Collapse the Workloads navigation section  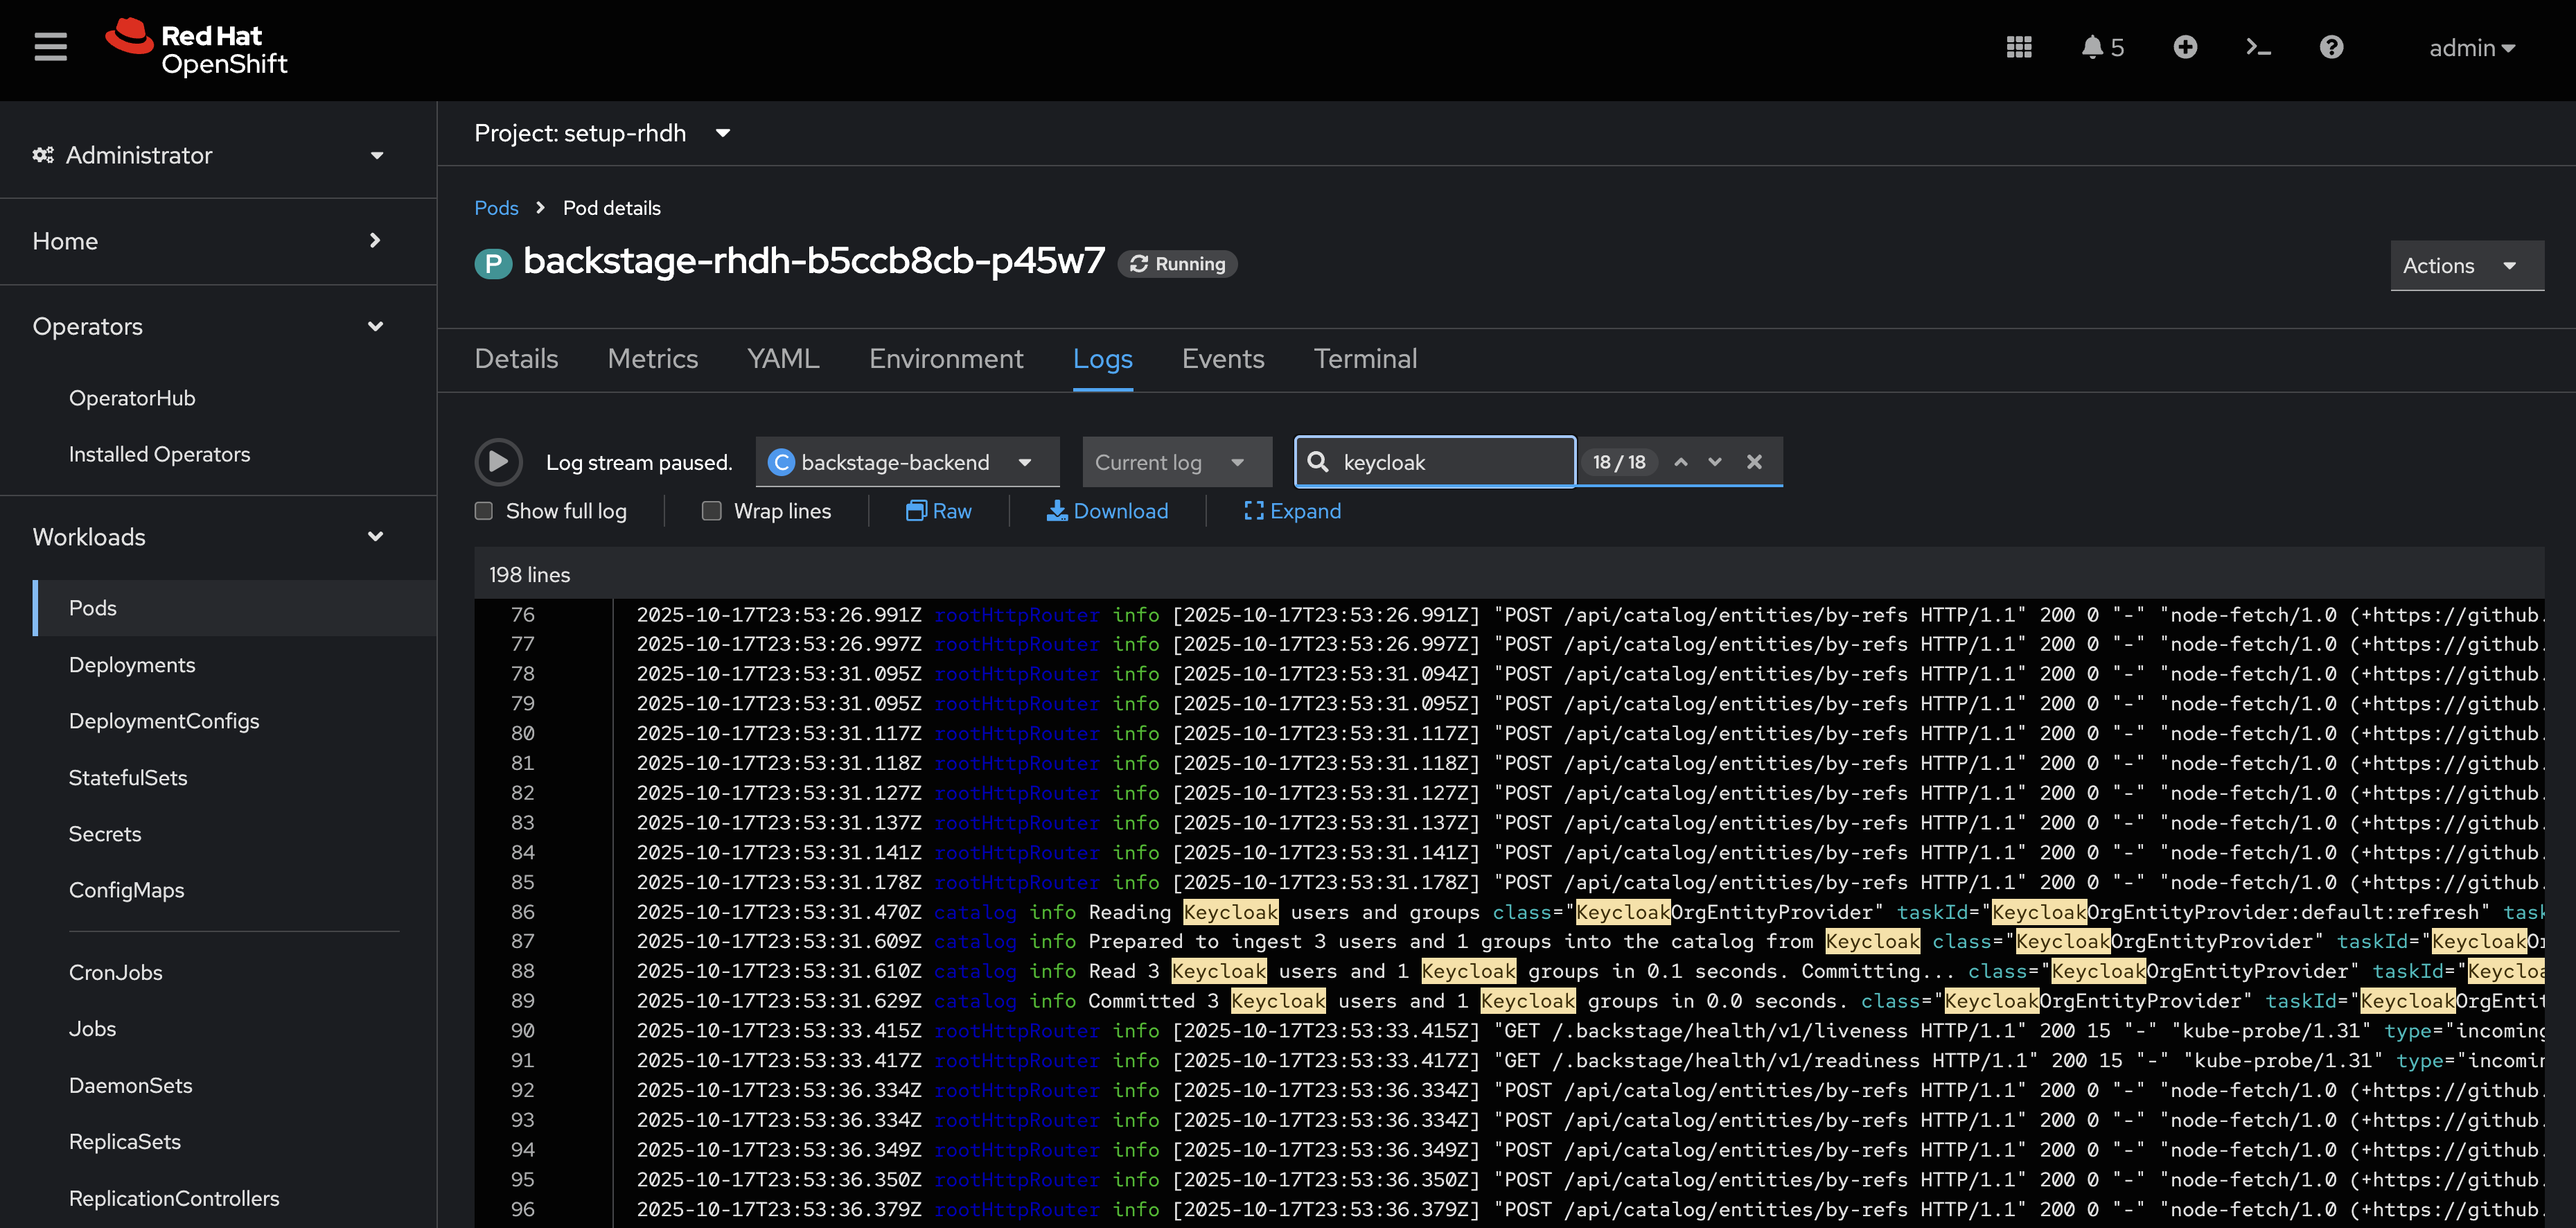(x=375, y=537)
